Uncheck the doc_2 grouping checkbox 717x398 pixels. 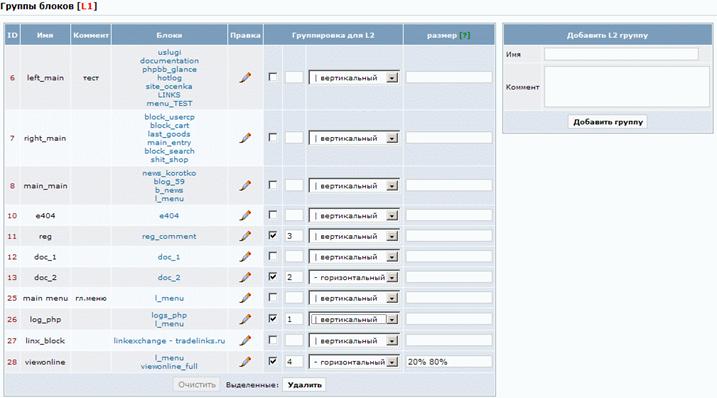coord(273,276)
